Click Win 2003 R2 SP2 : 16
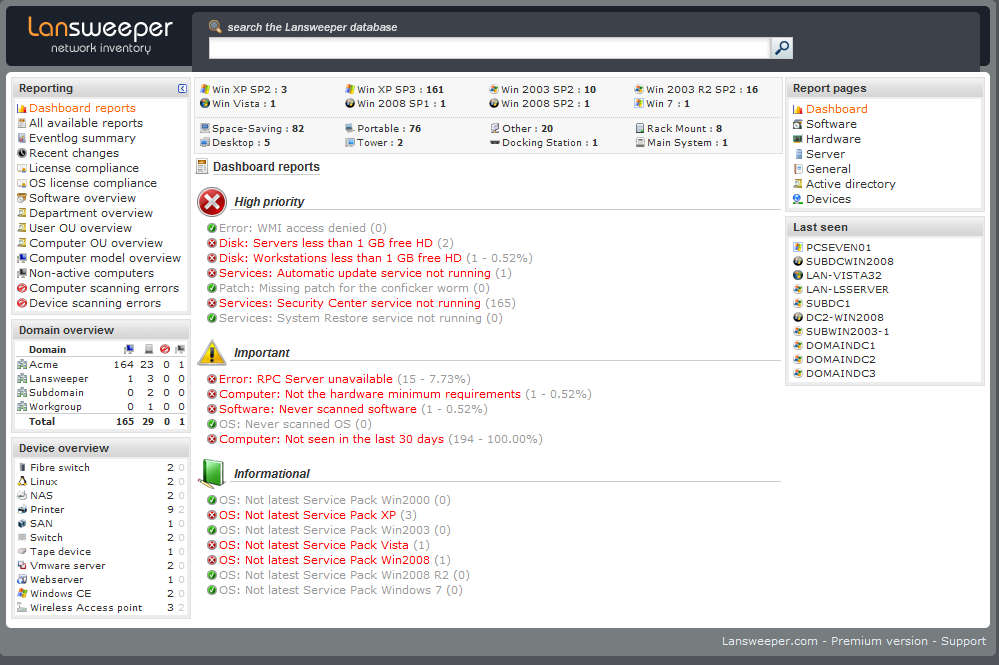 pyautogui.click(x=702, y=90)
